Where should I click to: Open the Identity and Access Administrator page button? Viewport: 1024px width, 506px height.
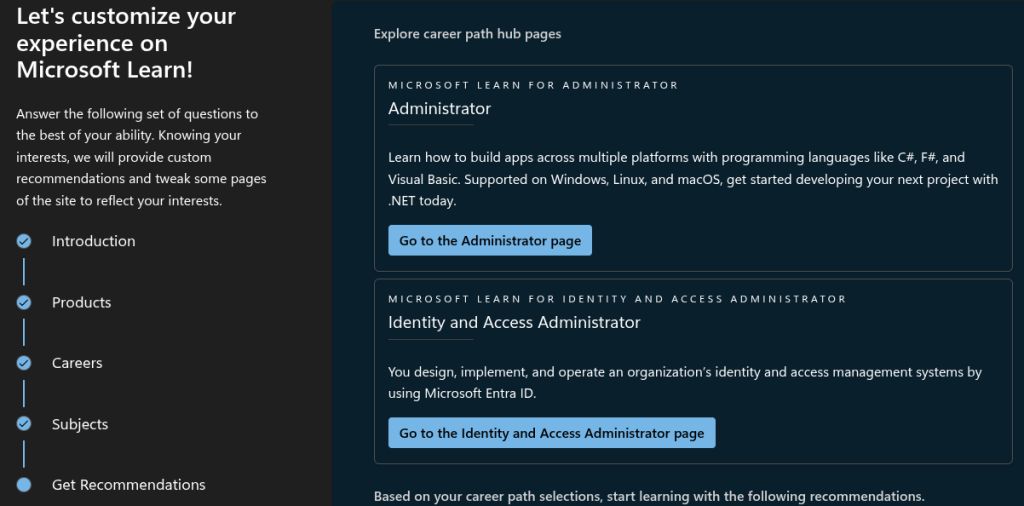click(x=551, y=433)
